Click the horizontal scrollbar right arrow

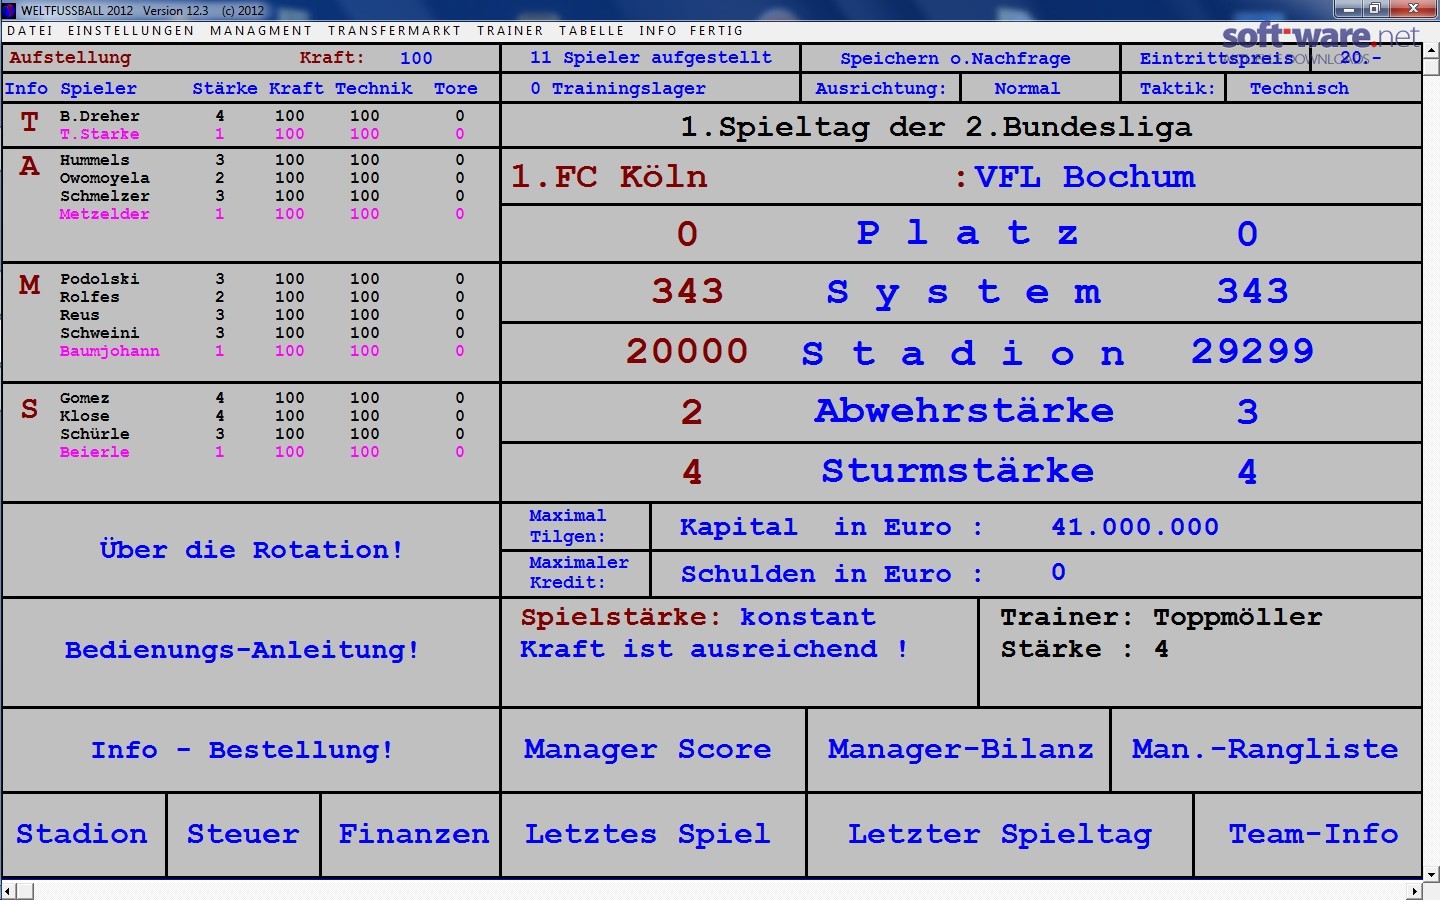click(1414, 890)
